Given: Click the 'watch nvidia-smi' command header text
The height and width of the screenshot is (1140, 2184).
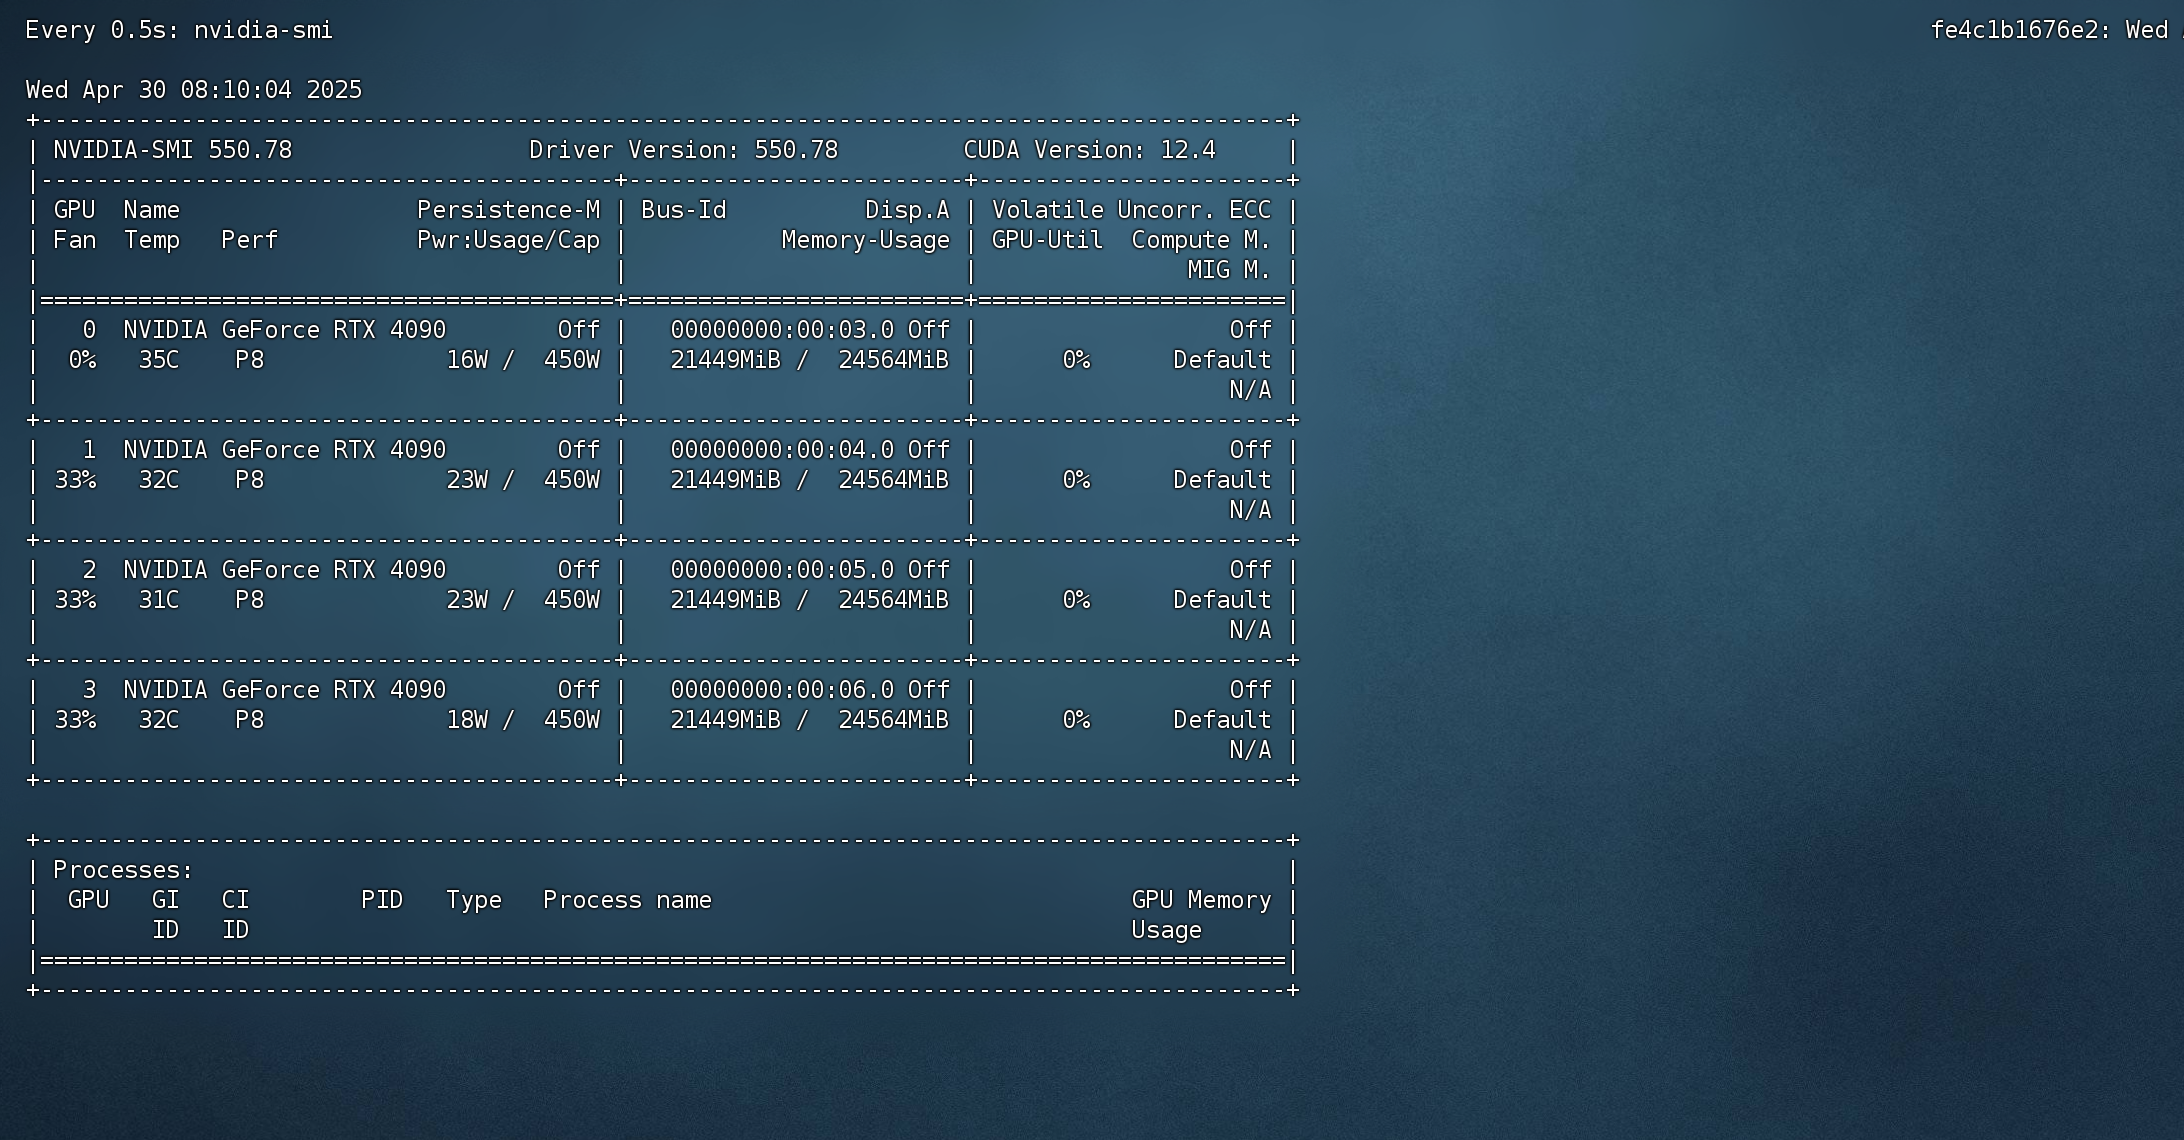Looking at the screenshot, I should (x=179, y=30).
